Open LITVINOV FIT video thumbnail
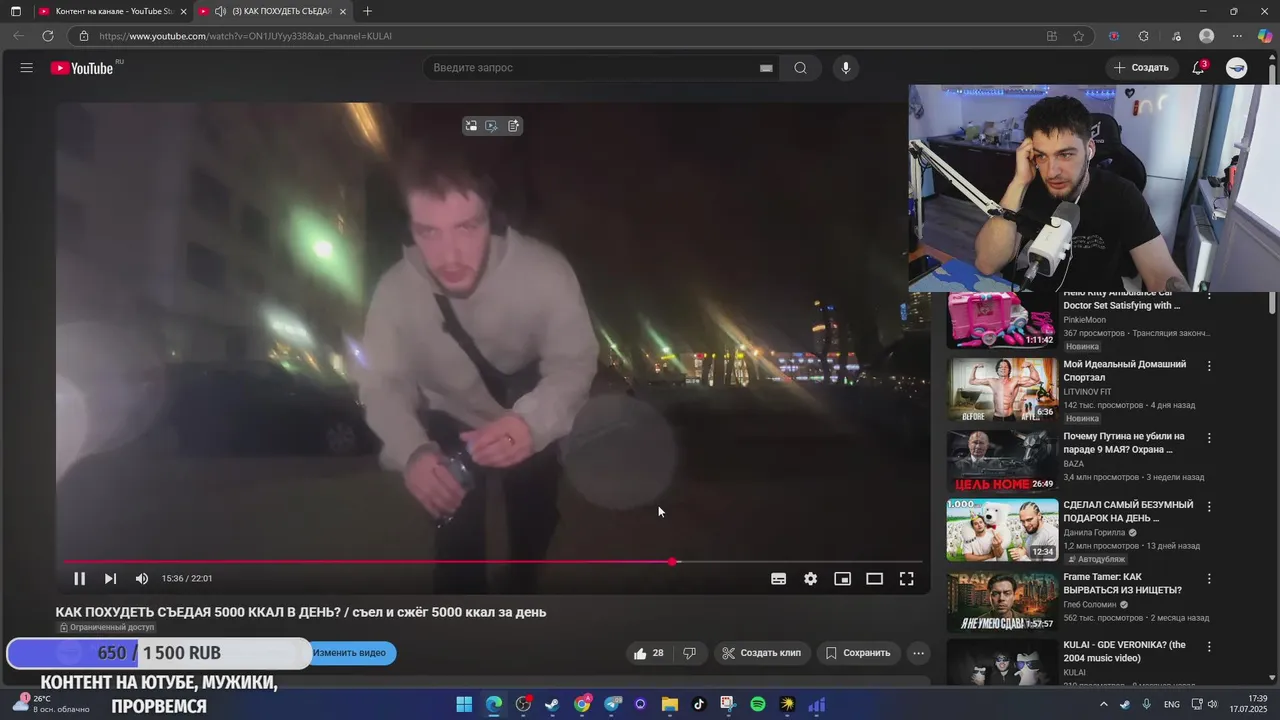Screen dimensions: 1280x720 (x=1002, y=390)
